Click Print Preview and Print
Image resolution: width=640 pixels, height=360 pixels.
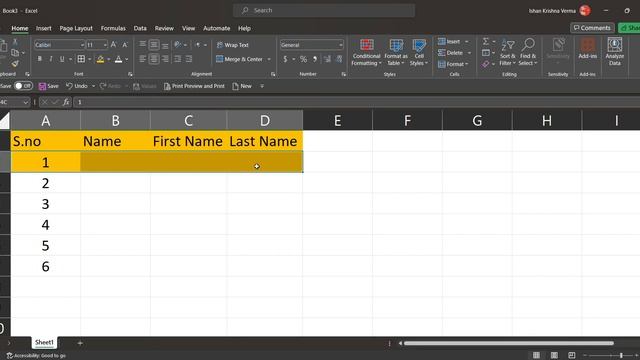click(x=194, y=86)
